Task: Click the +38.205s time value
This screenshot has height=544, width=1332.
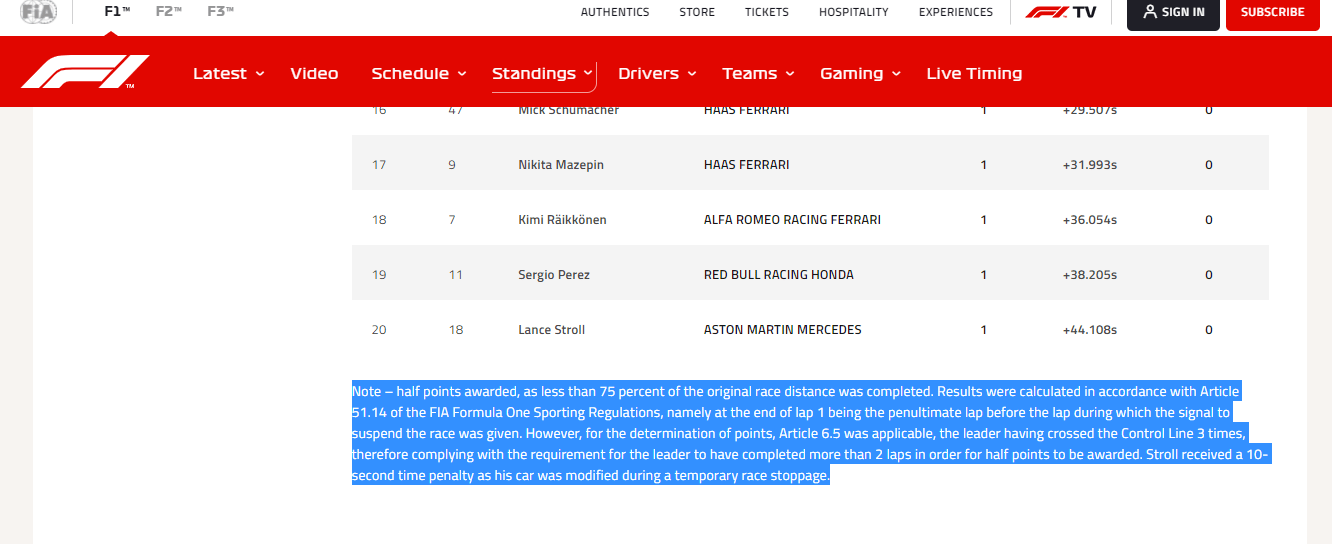Action: coord(1089,275)
